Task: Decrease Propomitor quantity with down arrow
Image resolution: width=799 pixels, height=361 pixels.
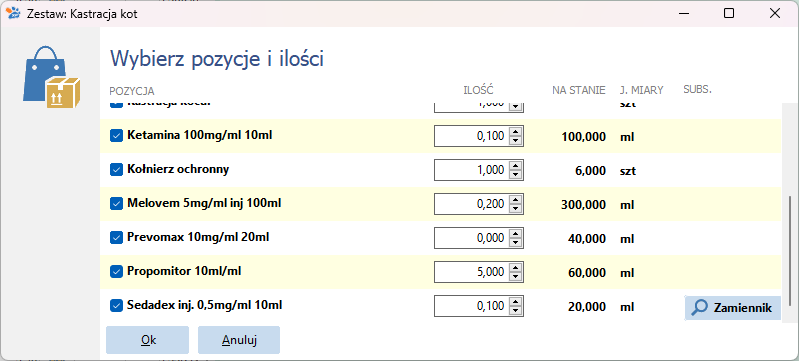Action: [x=516, y=277]
